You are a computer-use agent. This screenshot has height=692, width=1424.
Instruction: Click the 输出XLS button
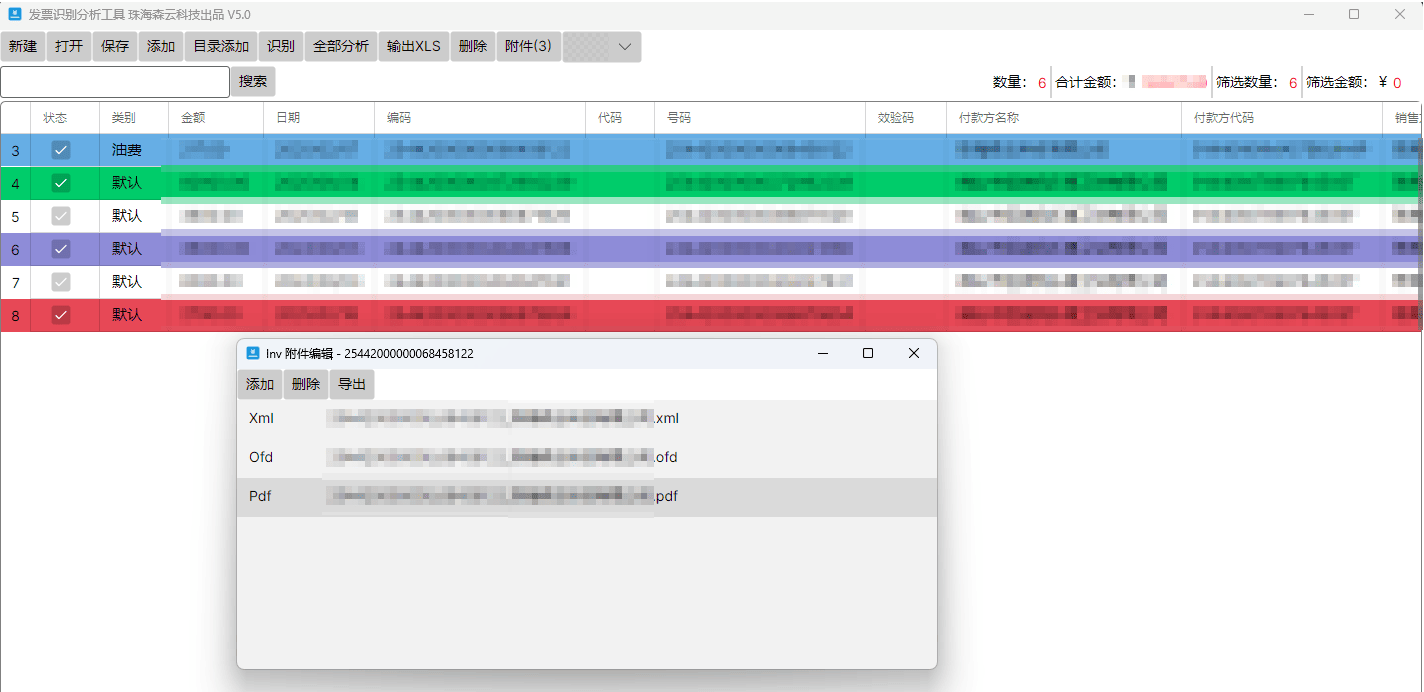pos(414,47)
